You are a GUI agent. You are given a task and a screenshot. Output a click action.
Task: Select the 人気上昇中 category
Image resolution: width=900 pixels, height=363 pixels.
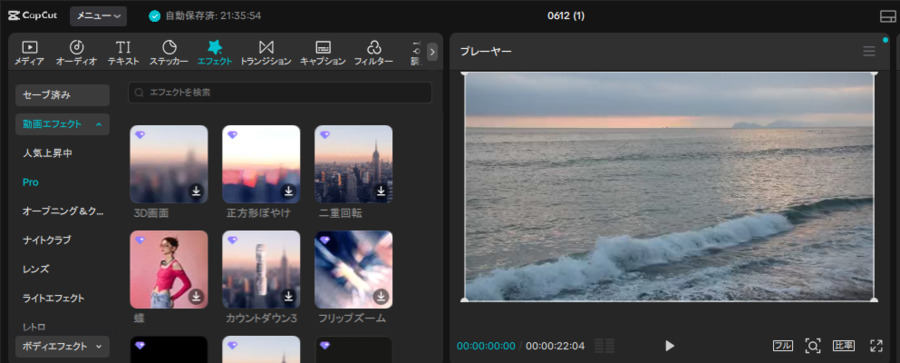(x=48, y=153)
